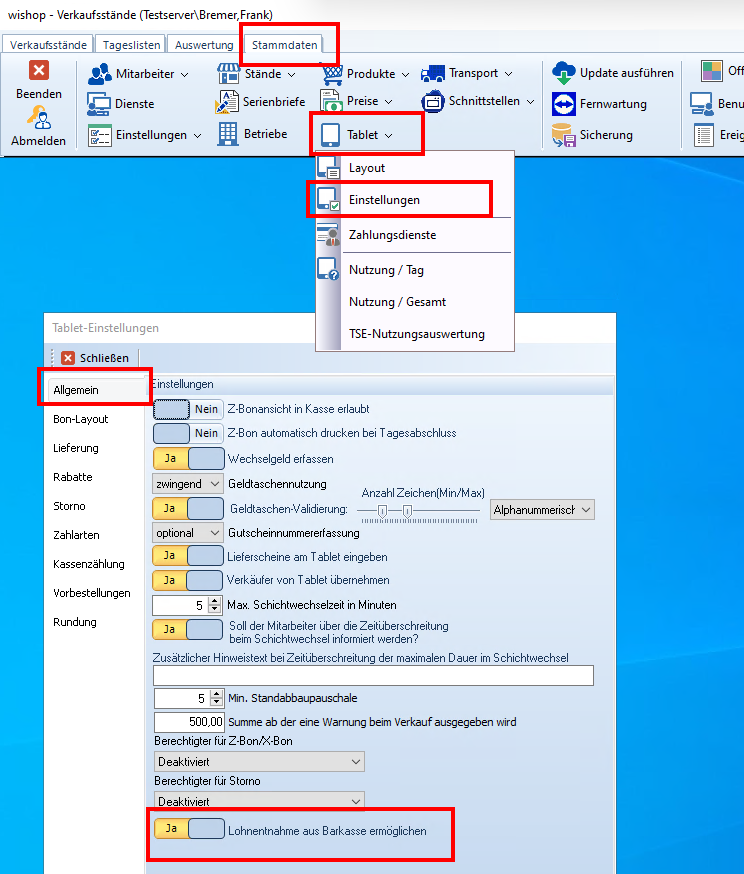Open the Geldtaschennutzung zwingend dropdown

[187, 483]
